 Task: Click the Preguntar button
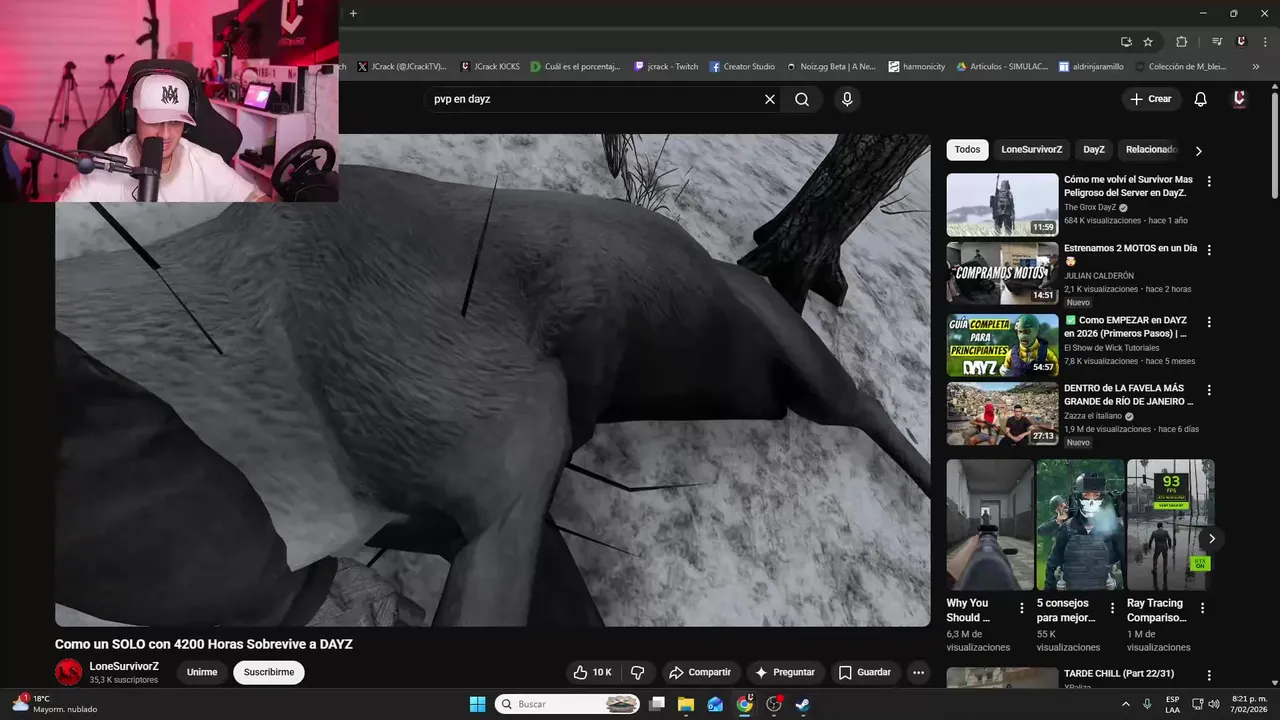pos(785,672)
